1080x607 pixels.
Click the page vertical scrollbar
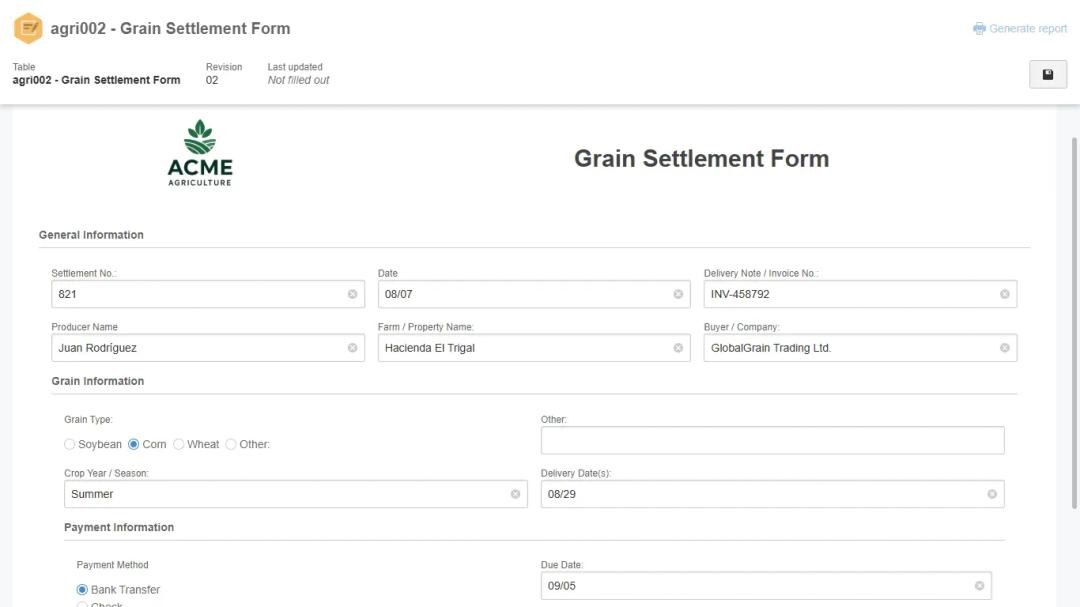(x=1074, y=300)
